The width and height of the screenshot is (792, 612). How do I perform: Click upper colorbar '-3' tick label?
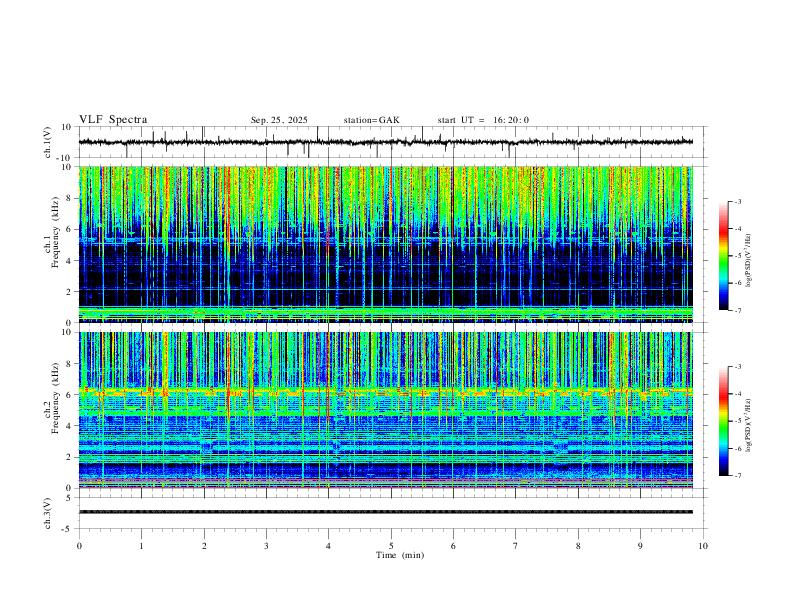click(737, 201)
